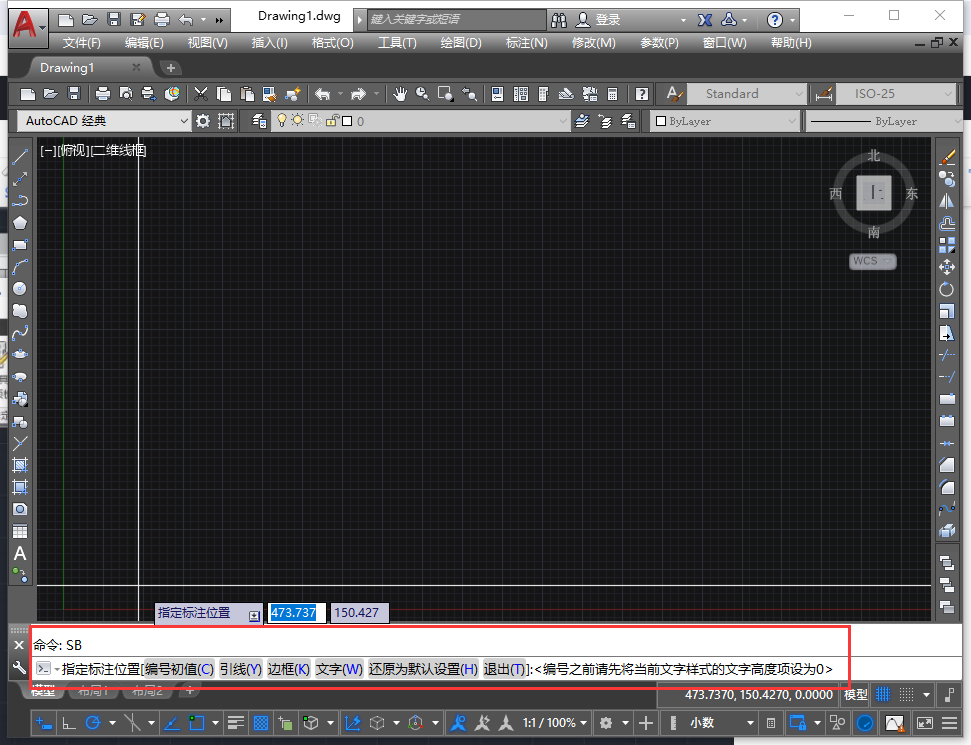
Task: Click the 473.737 dynamic input field
Action: coord(297,612)
